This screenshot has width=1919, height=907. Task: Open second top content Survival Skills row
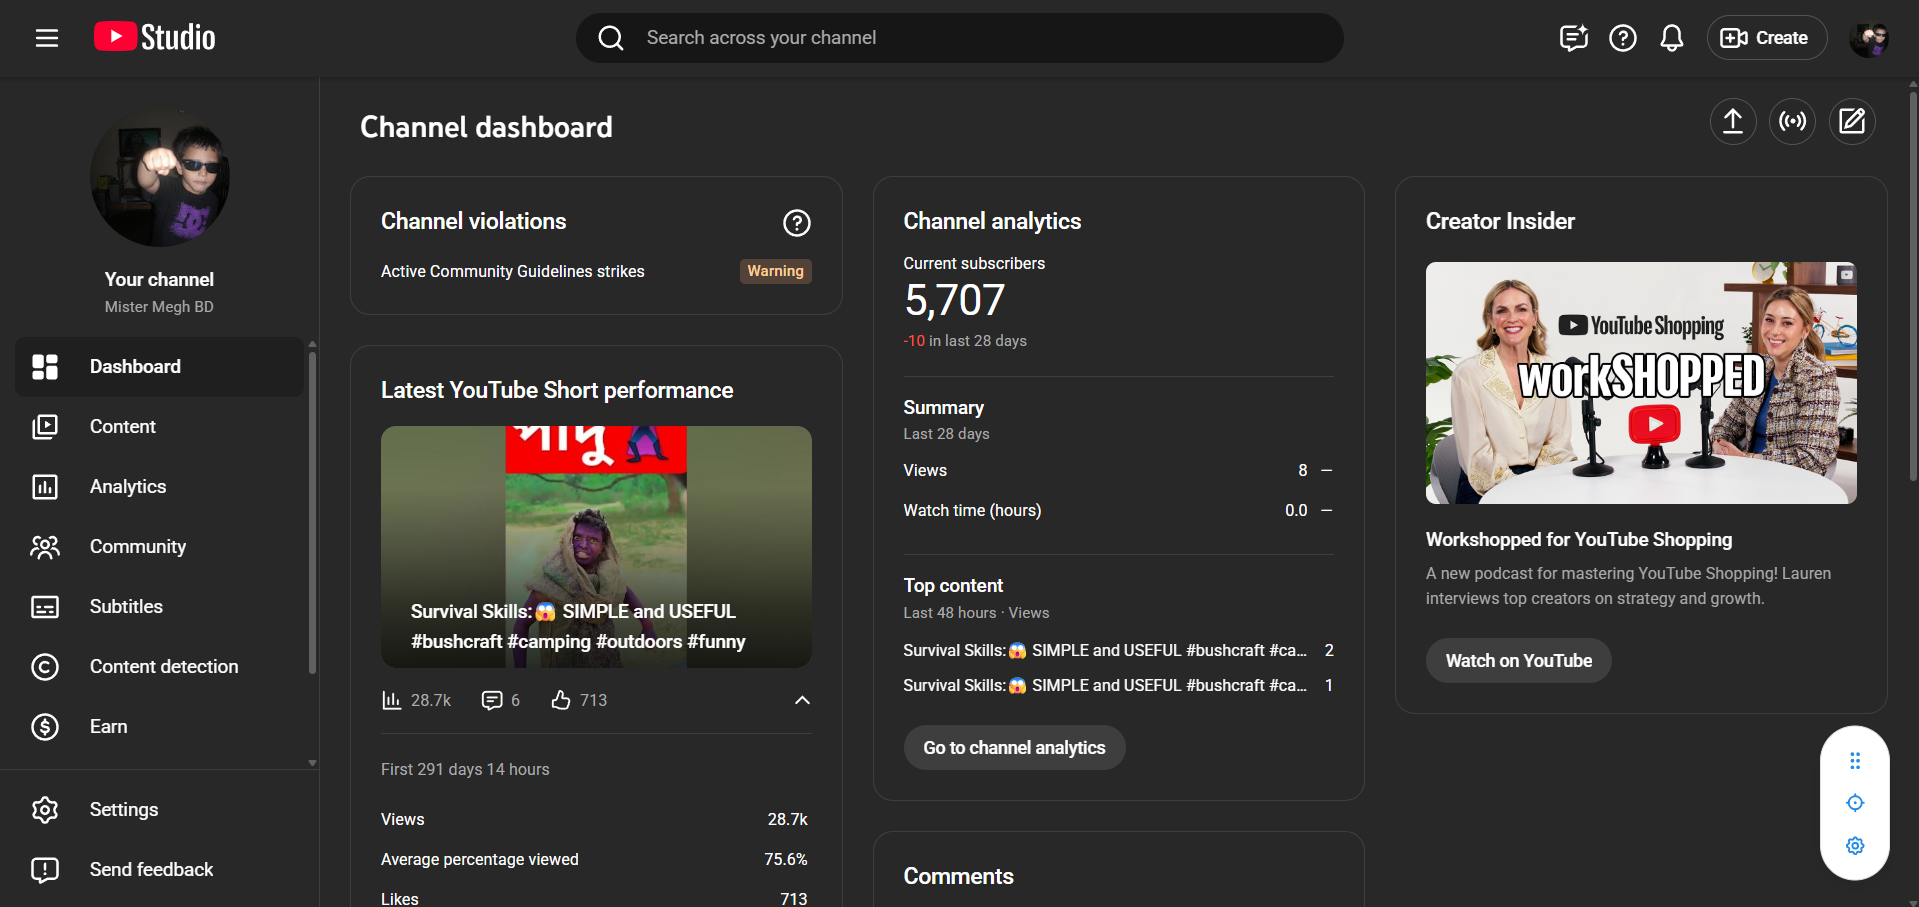coord(1118,685)
